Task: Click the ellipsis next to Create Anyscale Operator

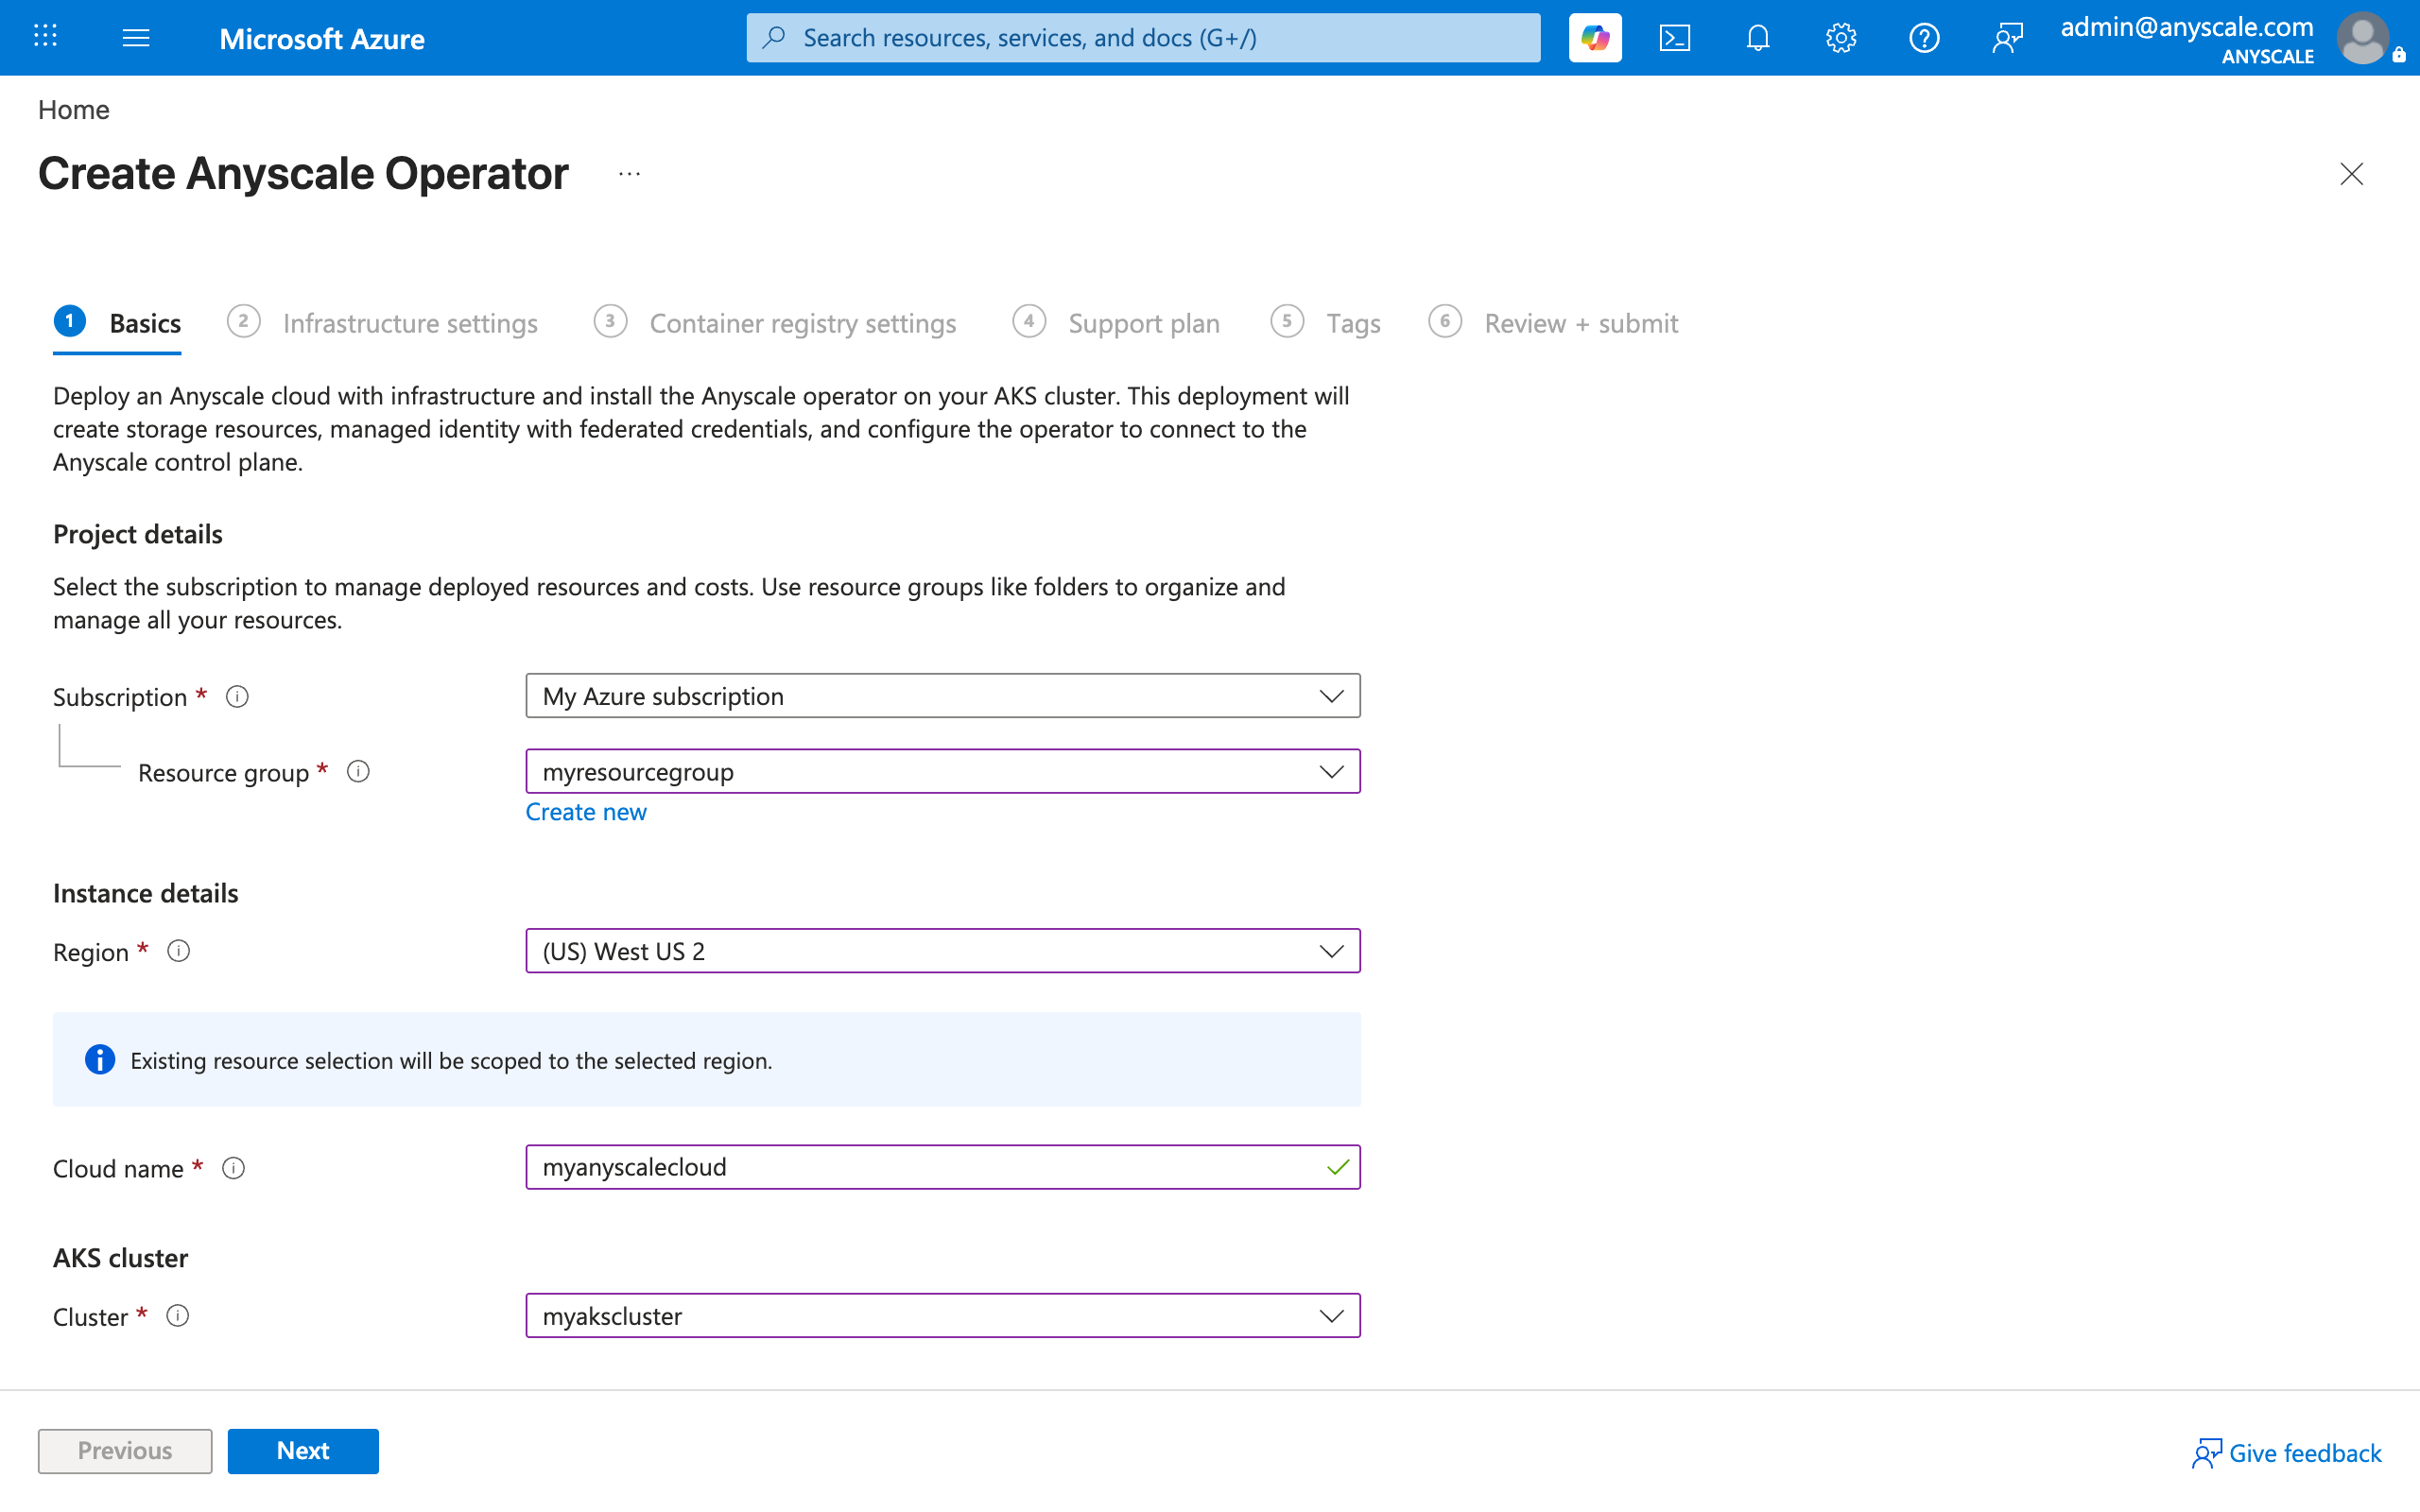Action: pyautogui.click(x=629, y=174)
